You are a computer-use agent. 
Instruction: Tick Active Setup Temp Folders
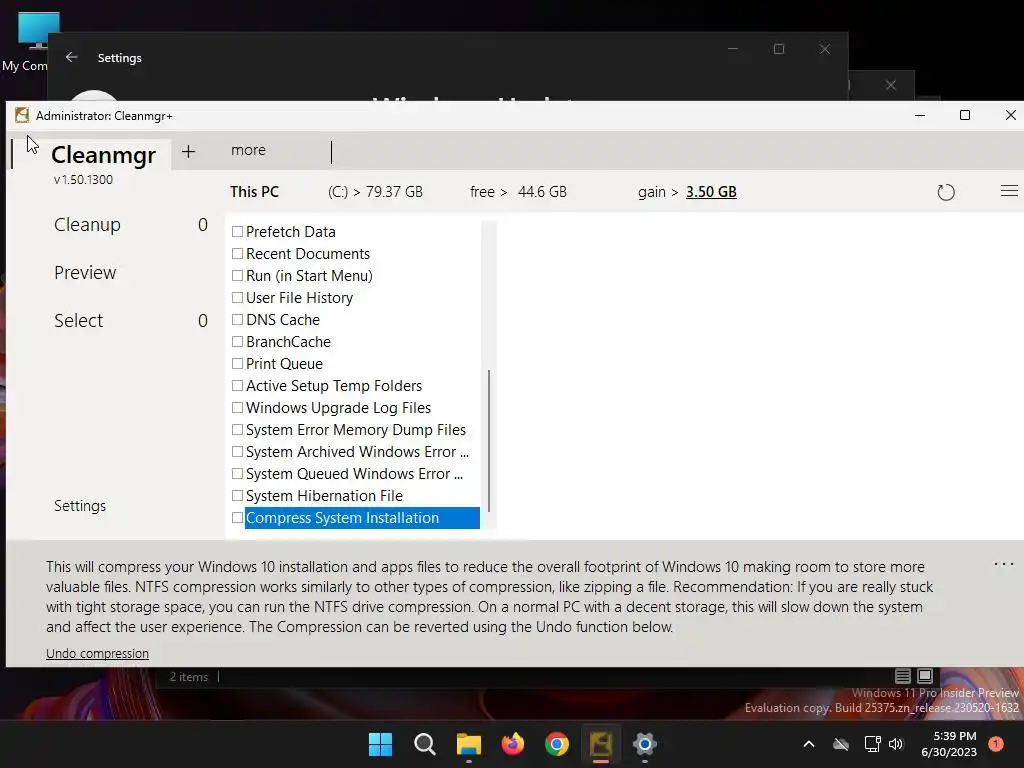pos(237,386)
